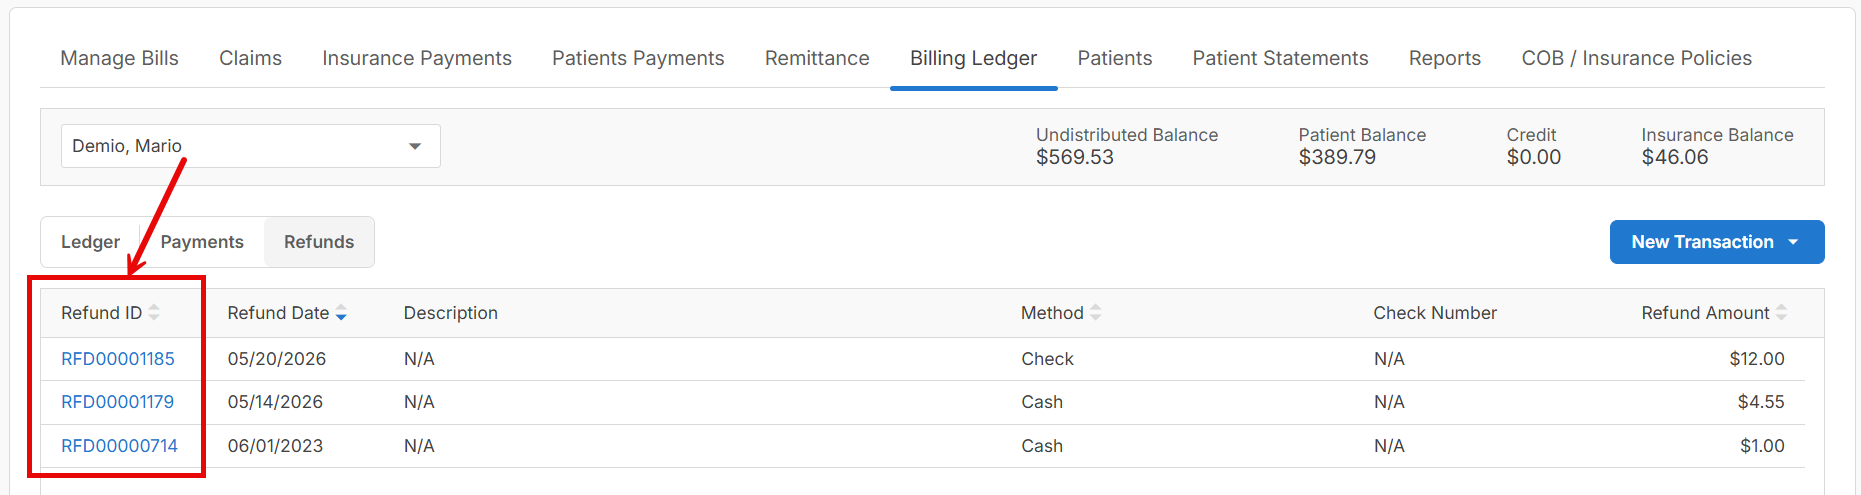The width and height of the screenshot is (1861, 495).
Task: Open Patients Payments tab
Action: click(638, 58)
